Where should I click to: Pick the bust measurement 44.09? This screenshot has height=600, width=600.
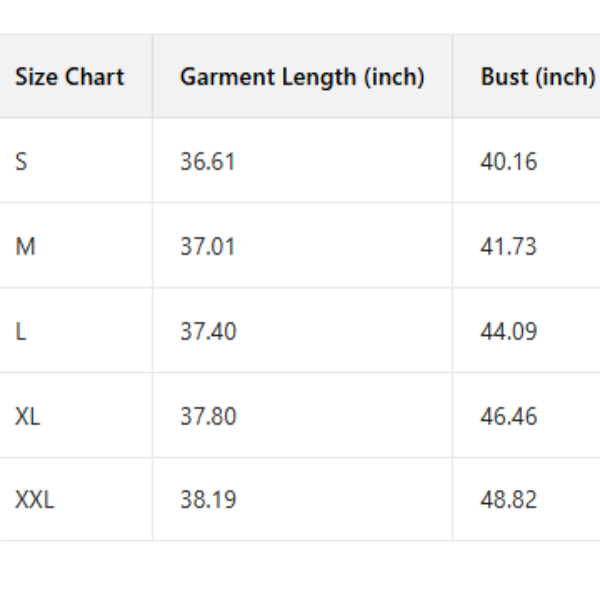point(508,331)
